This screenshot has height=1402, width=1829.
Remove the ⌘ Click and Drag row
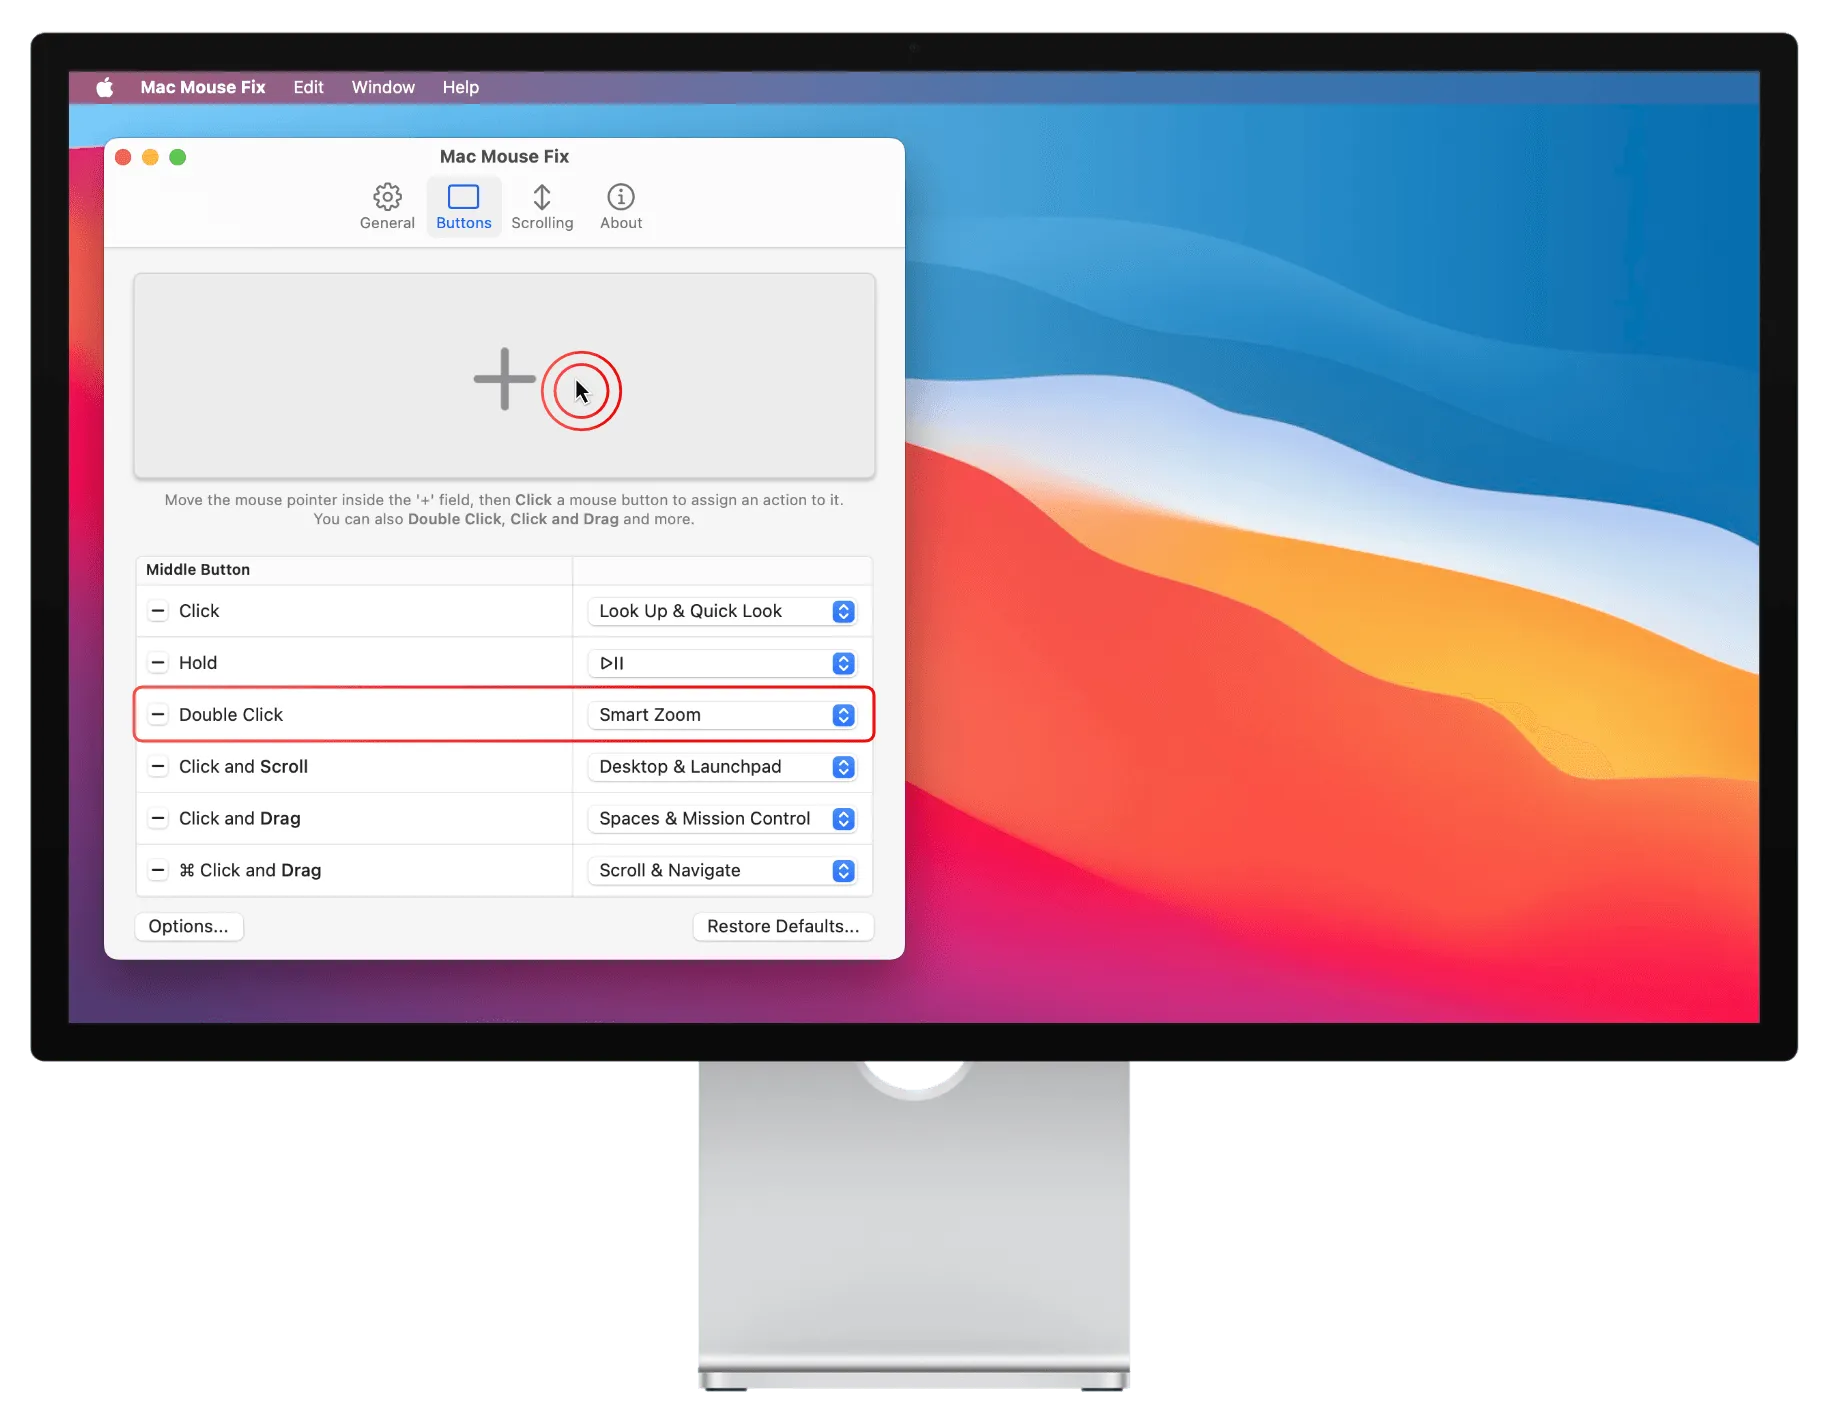coord(158,871)
